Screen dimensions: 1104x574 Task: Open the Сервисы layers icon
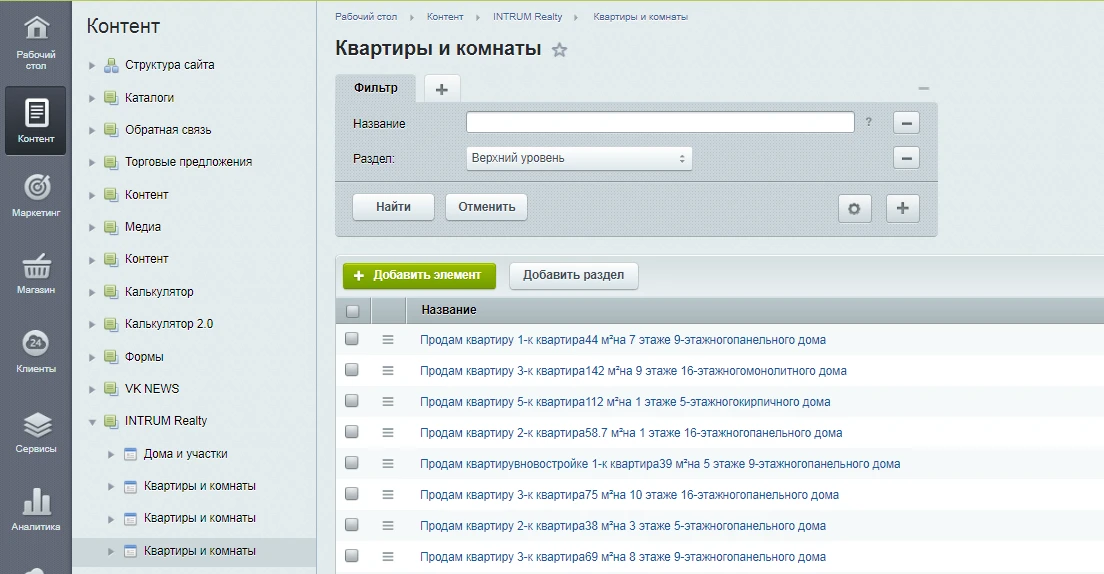tap(36, 425)
